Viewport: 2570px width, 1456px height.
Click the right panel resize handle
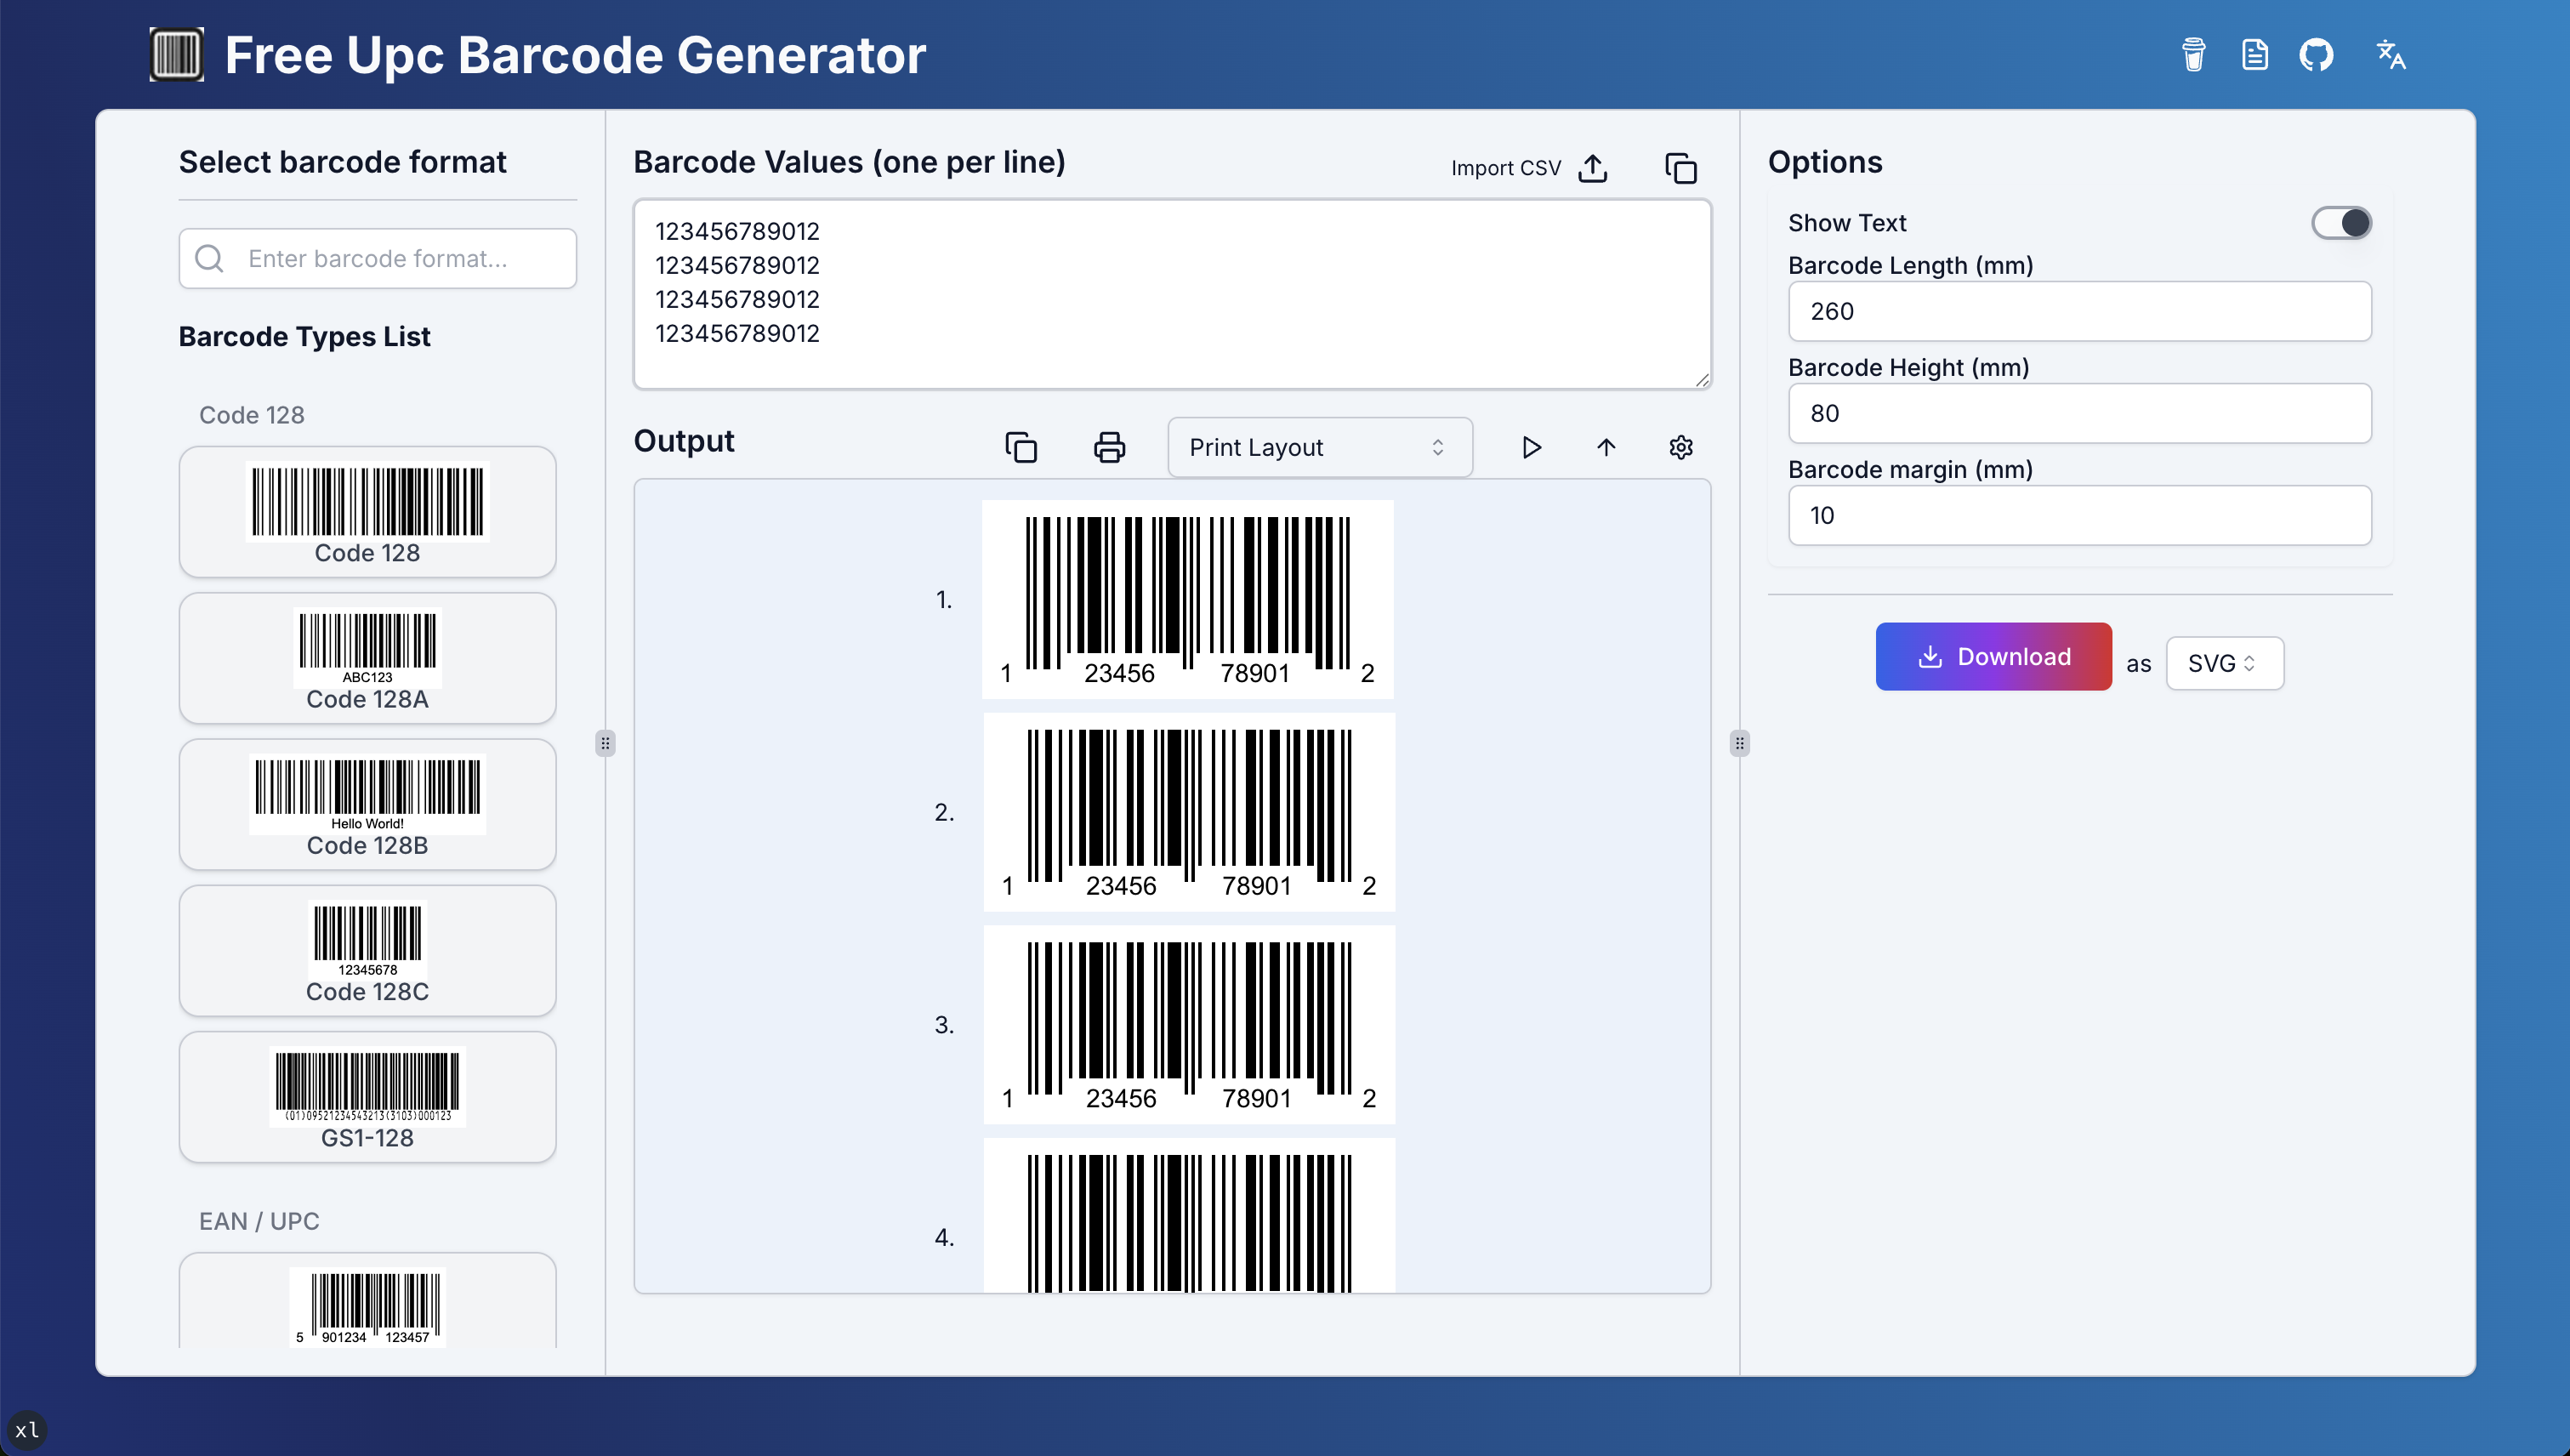[x=1740, y=743]
